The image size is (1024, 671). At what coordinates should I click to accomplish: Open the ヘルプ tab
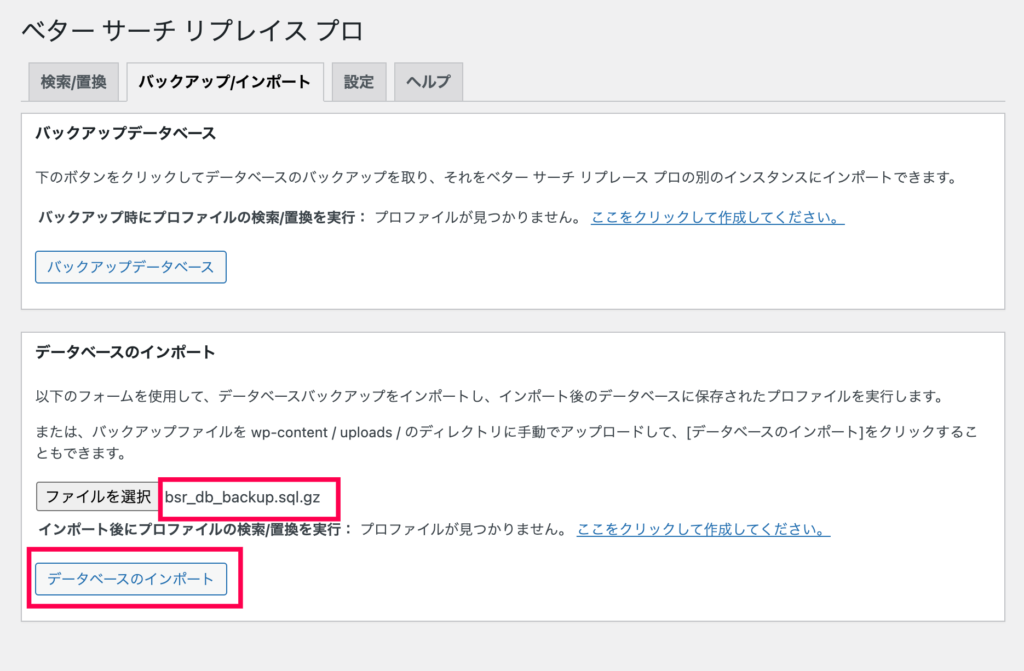pyautogui.click(x=428, y=82)
